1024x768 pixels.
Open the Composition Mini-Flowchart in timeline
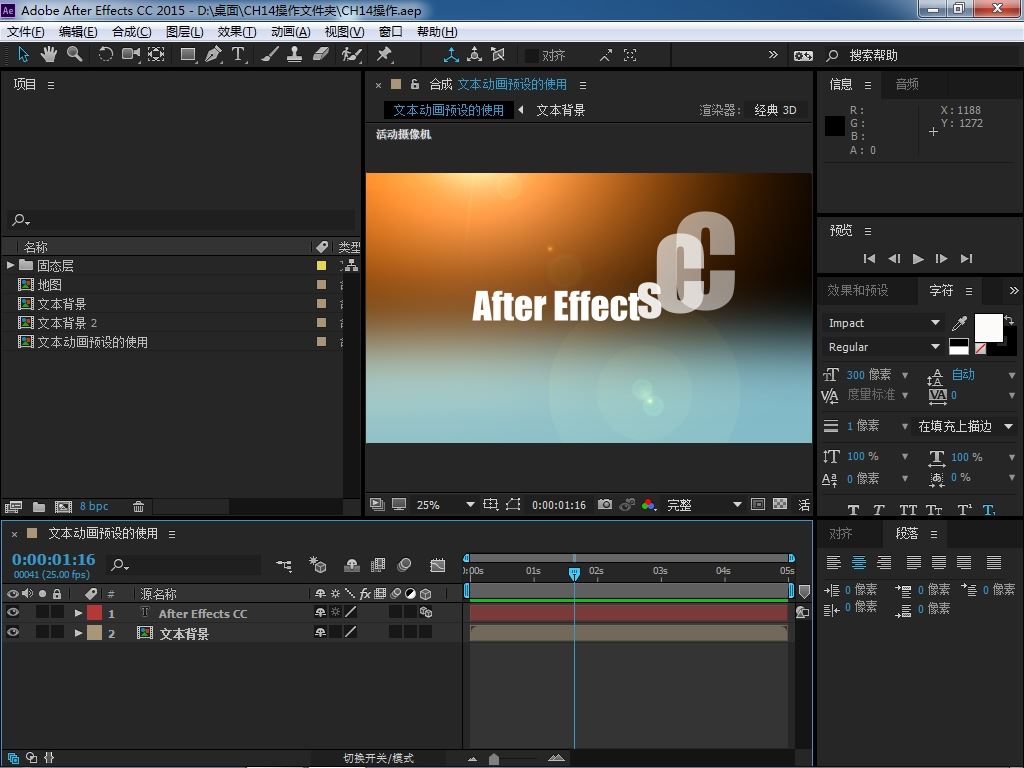tap(284, 565)
